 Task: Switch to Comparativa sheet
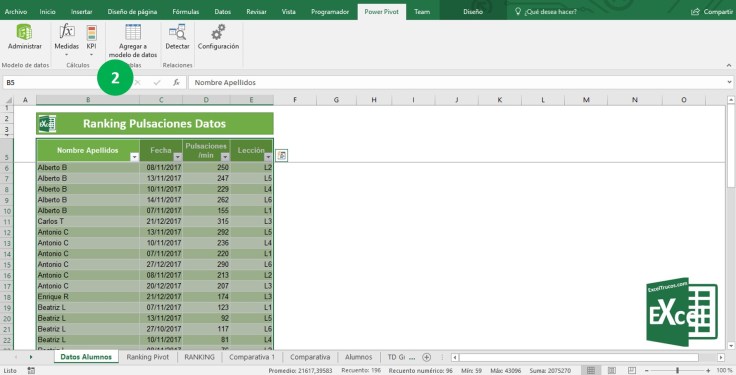click(x=310, y=357)
